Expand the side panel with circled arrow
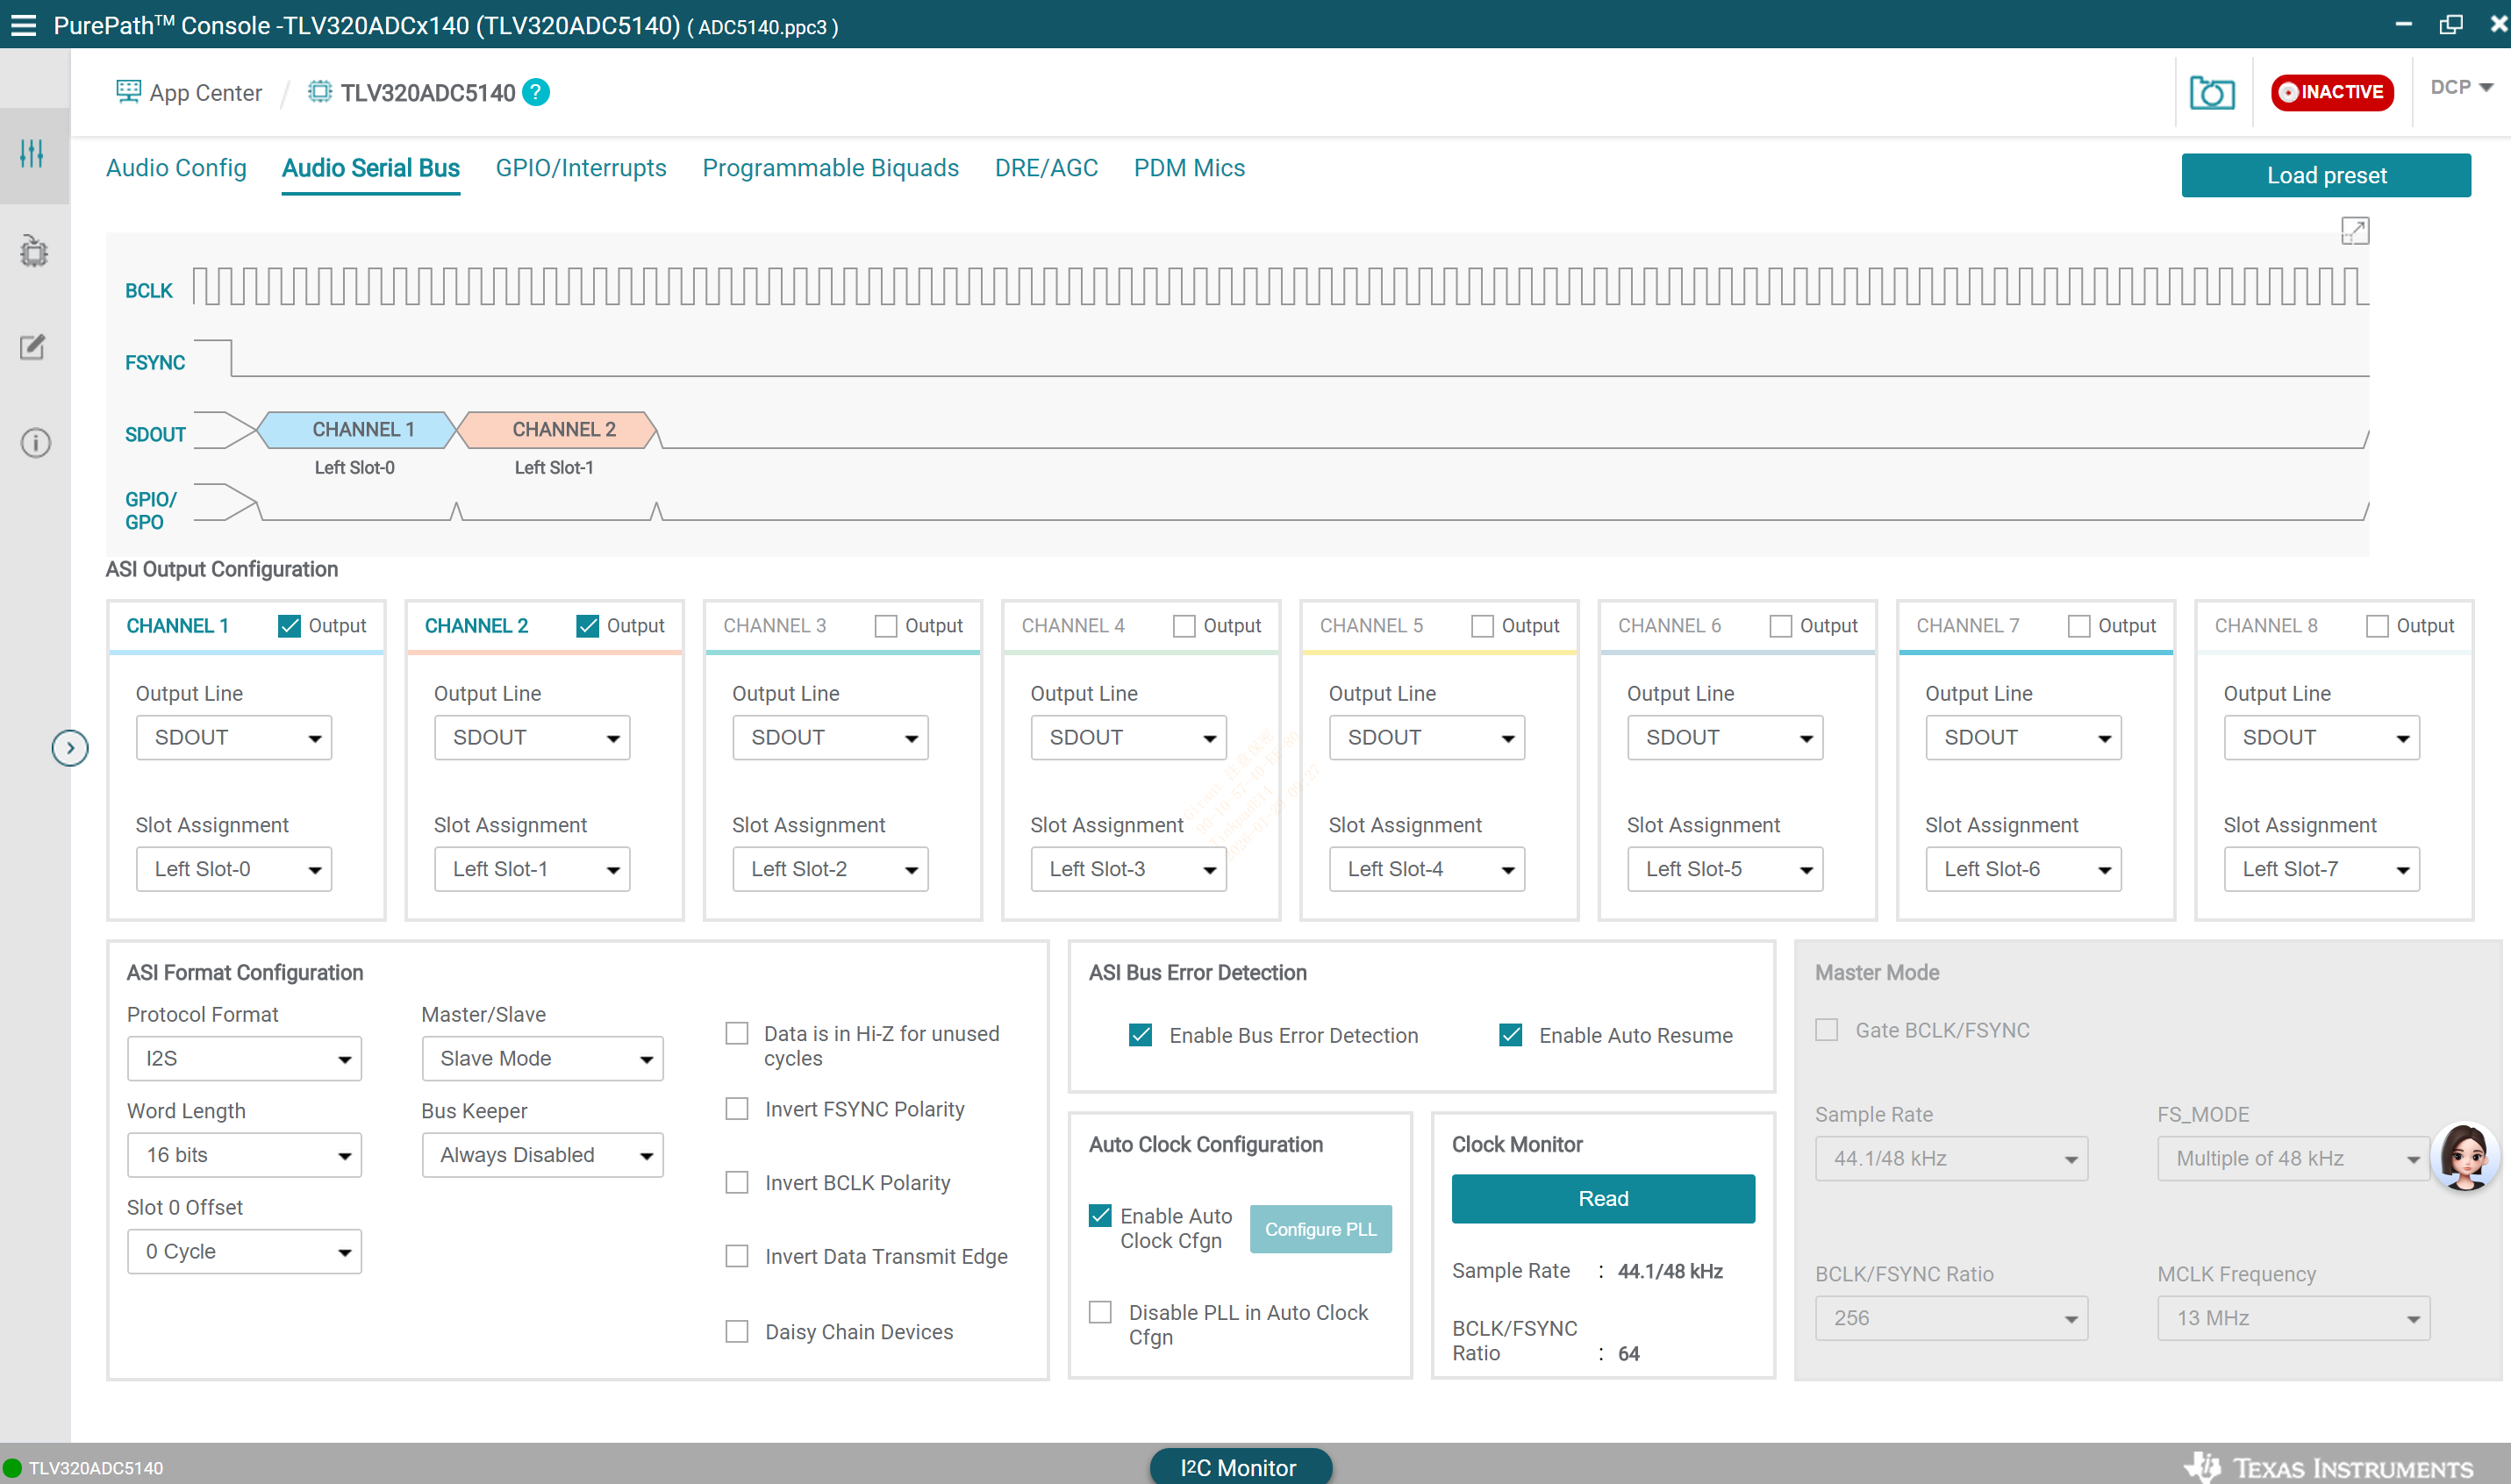The height and width of the screenshot is (1484, 2511). click(x=70, y=748)
